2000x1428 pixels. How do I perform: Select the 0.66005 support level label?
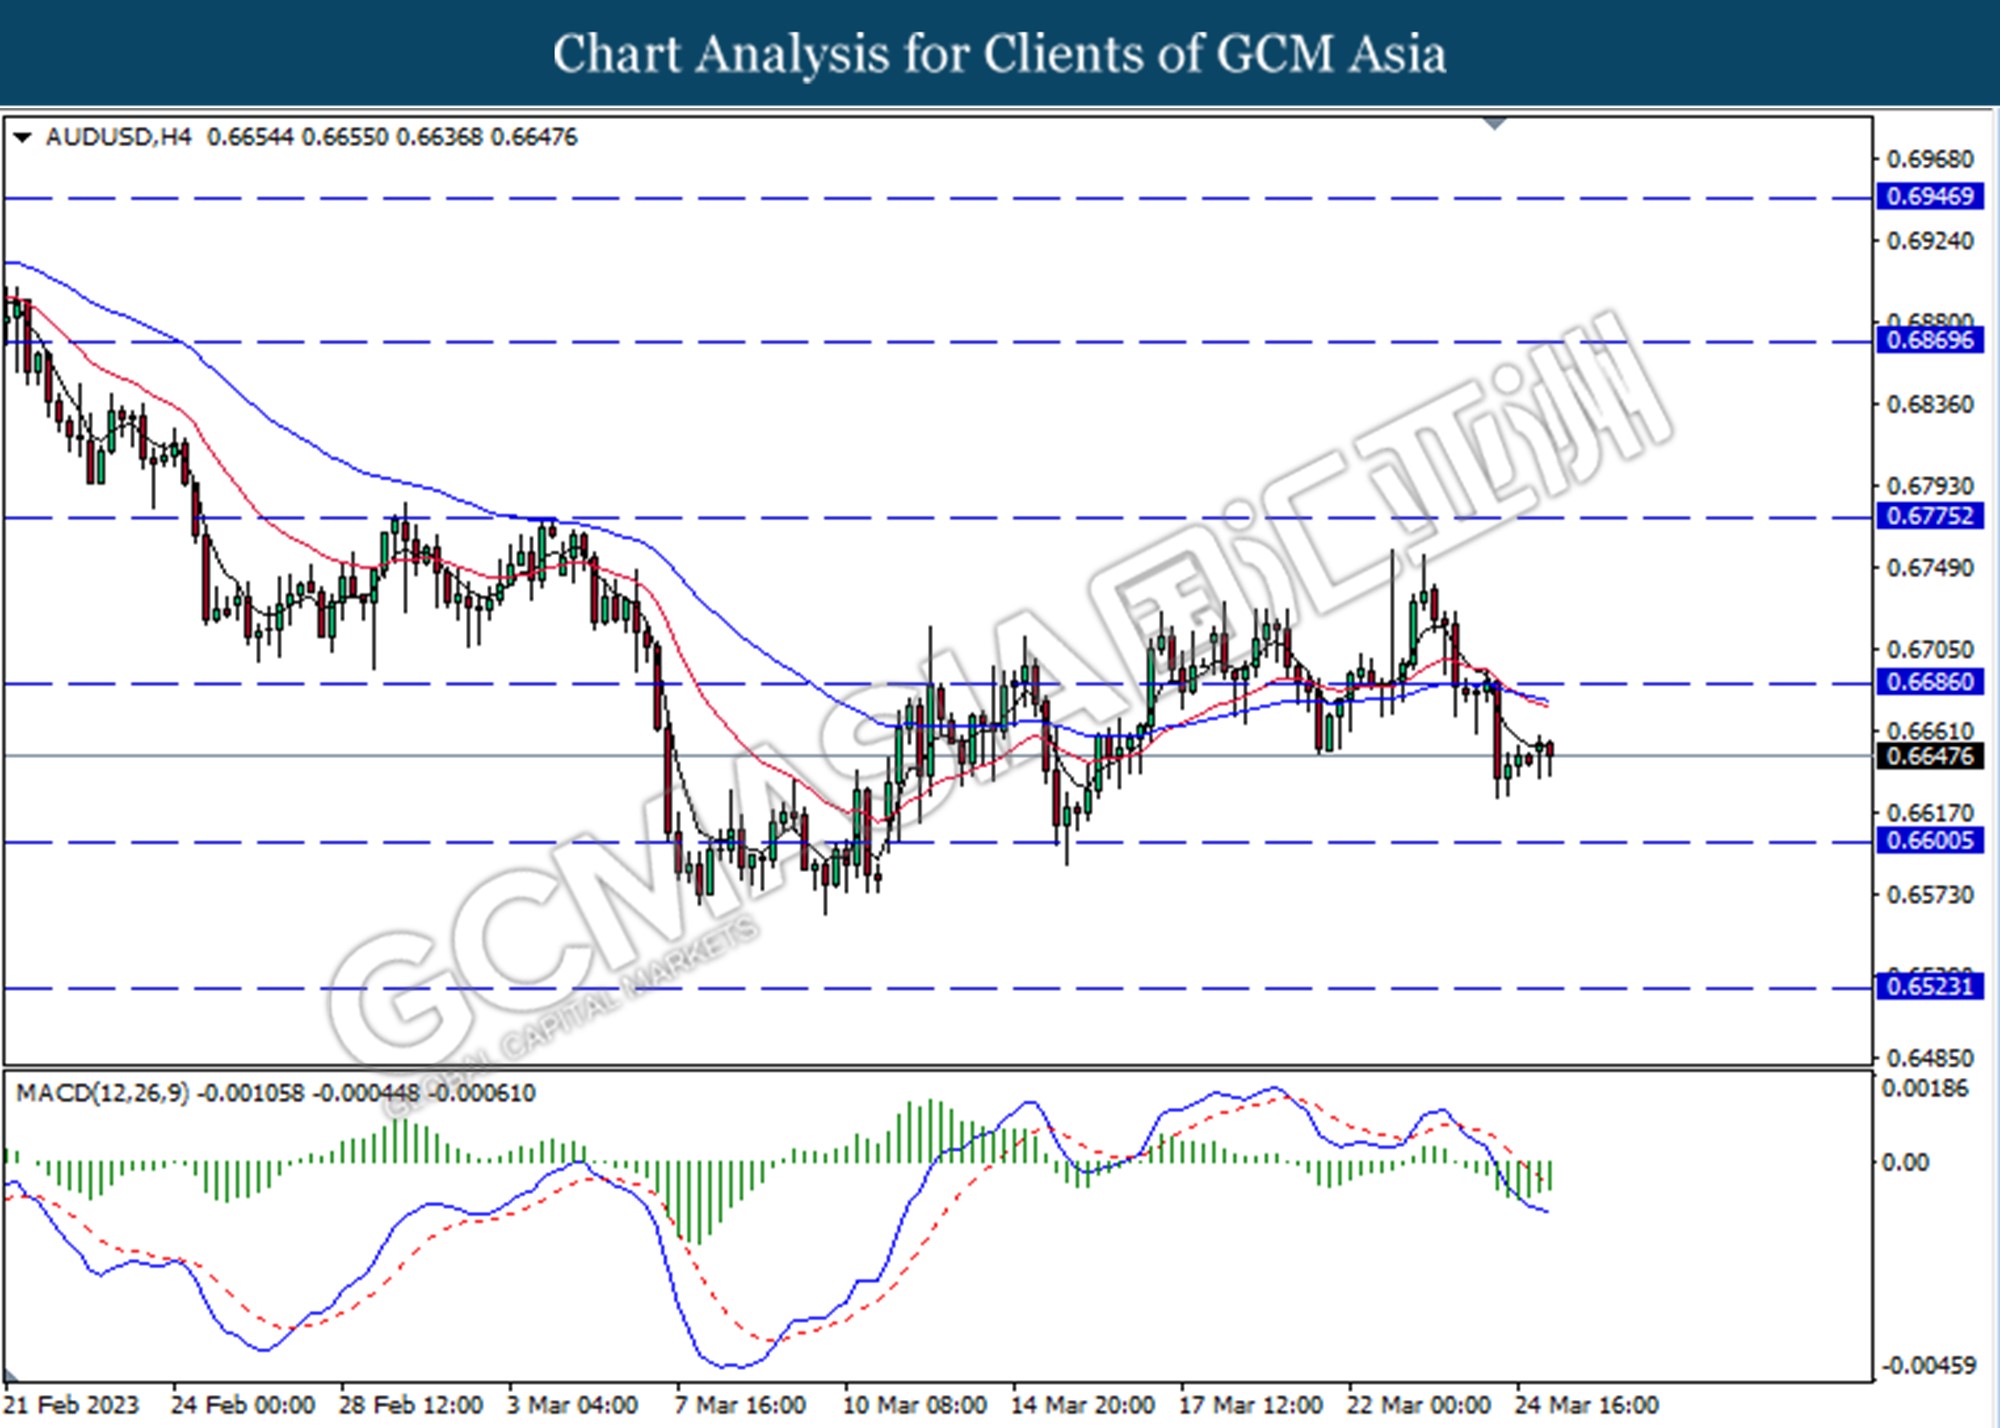pyautogui.click(x=1930, y=841)
